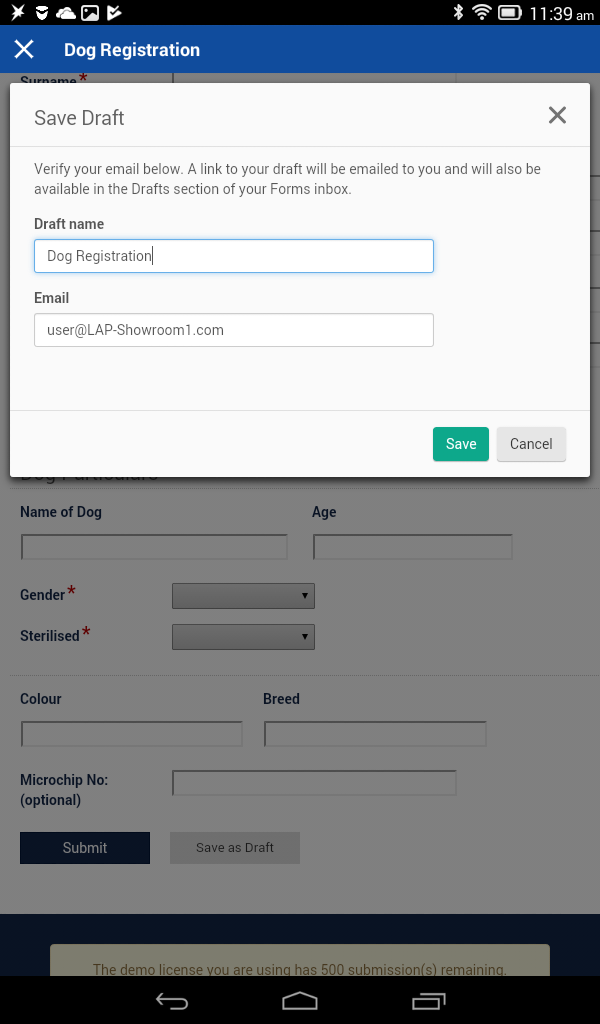Tap the Bluetooth status bar icon
600x1024 pixels.
[458, 13]
